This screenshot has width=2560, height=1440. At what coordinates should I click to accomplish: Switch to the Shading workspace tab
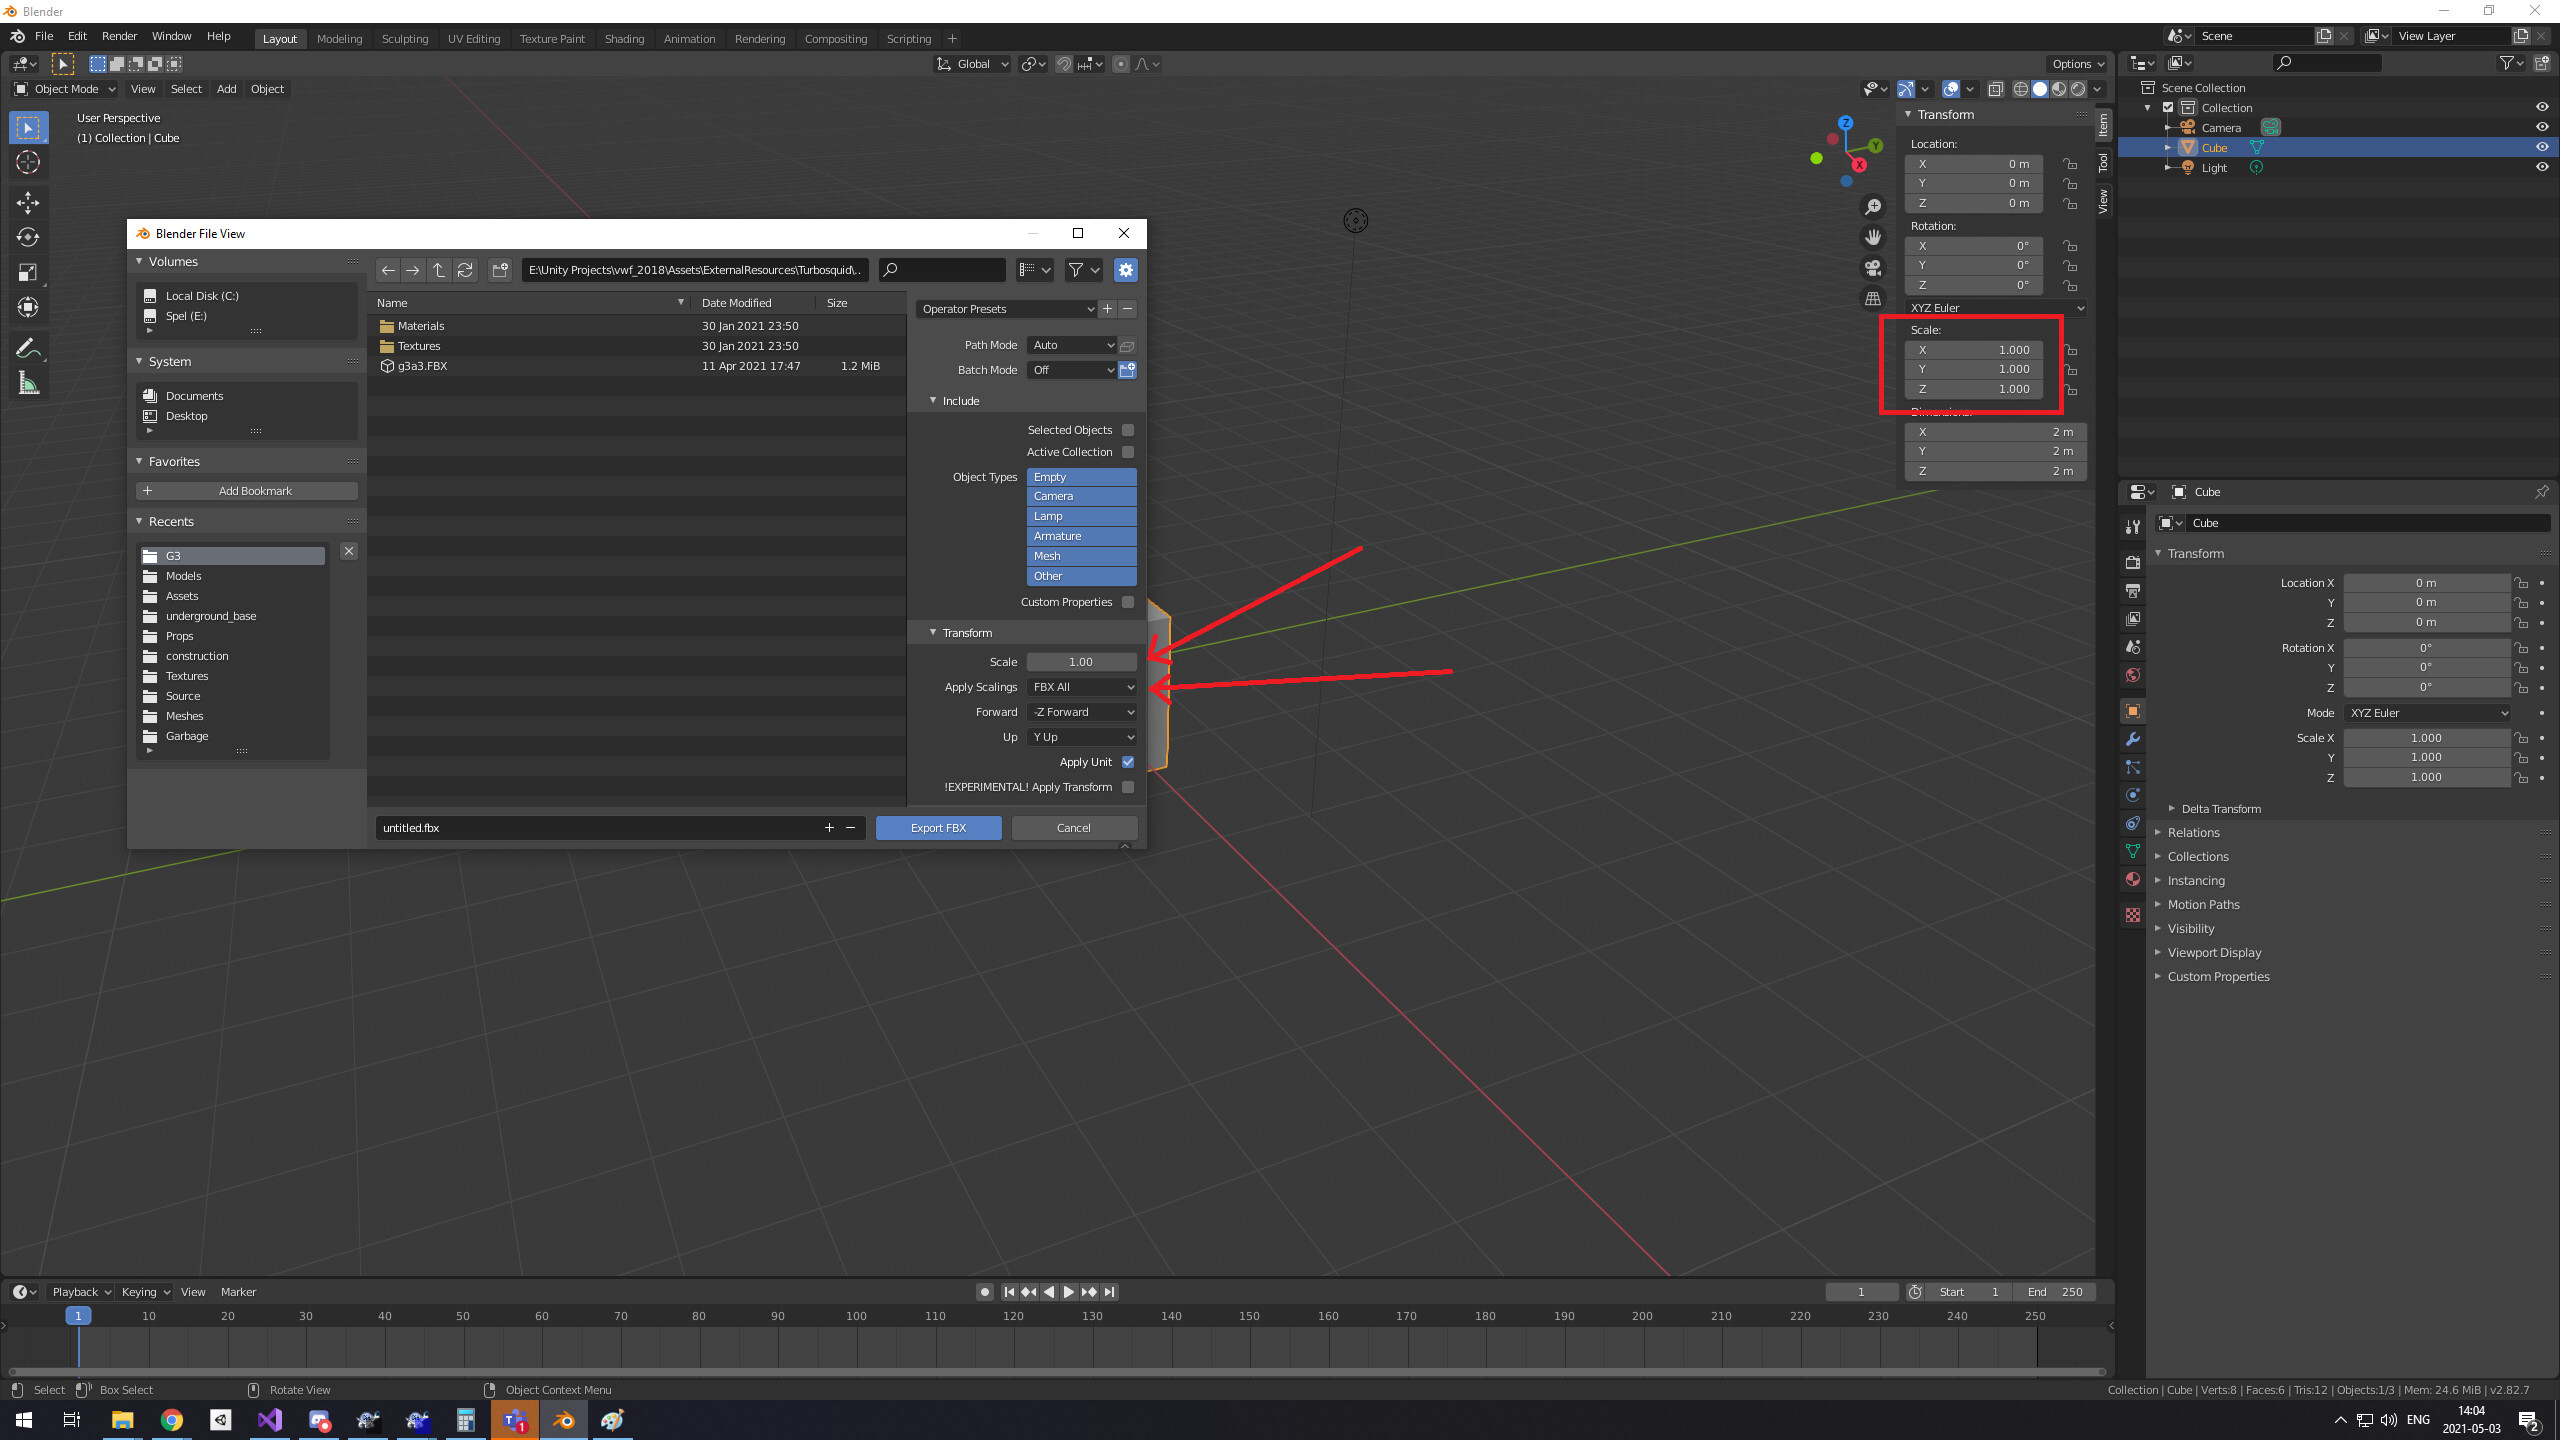coord(623,38)
